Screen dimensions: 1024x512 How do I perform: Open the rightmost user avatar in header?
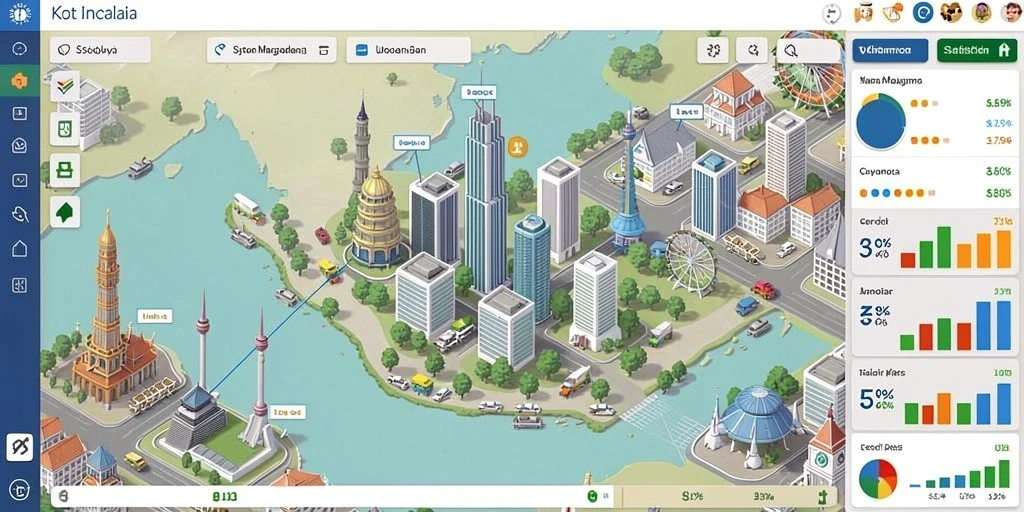[x=1010, y=13]
